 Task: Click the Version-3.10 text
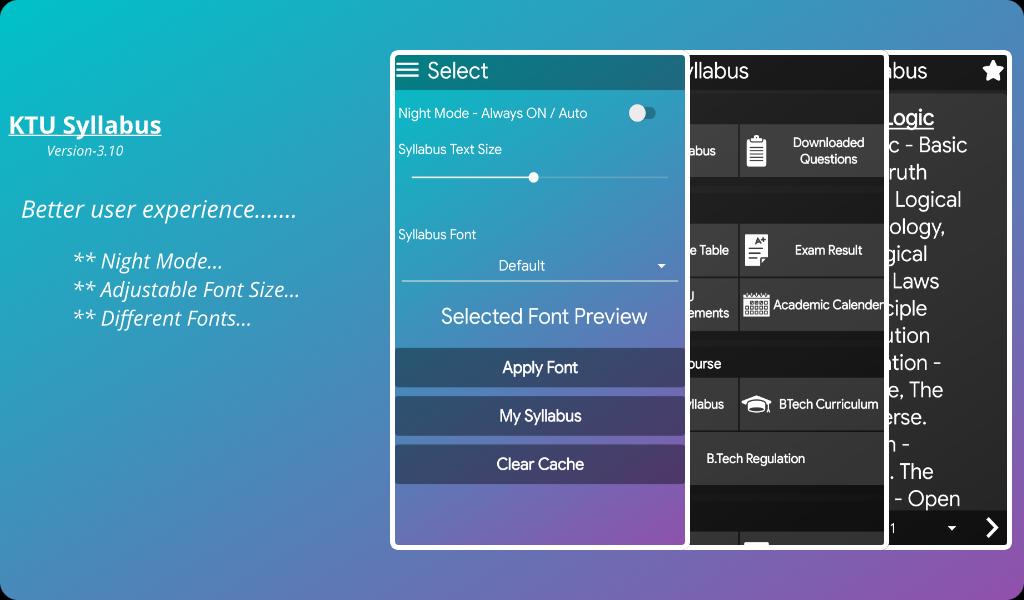(85, 151)
